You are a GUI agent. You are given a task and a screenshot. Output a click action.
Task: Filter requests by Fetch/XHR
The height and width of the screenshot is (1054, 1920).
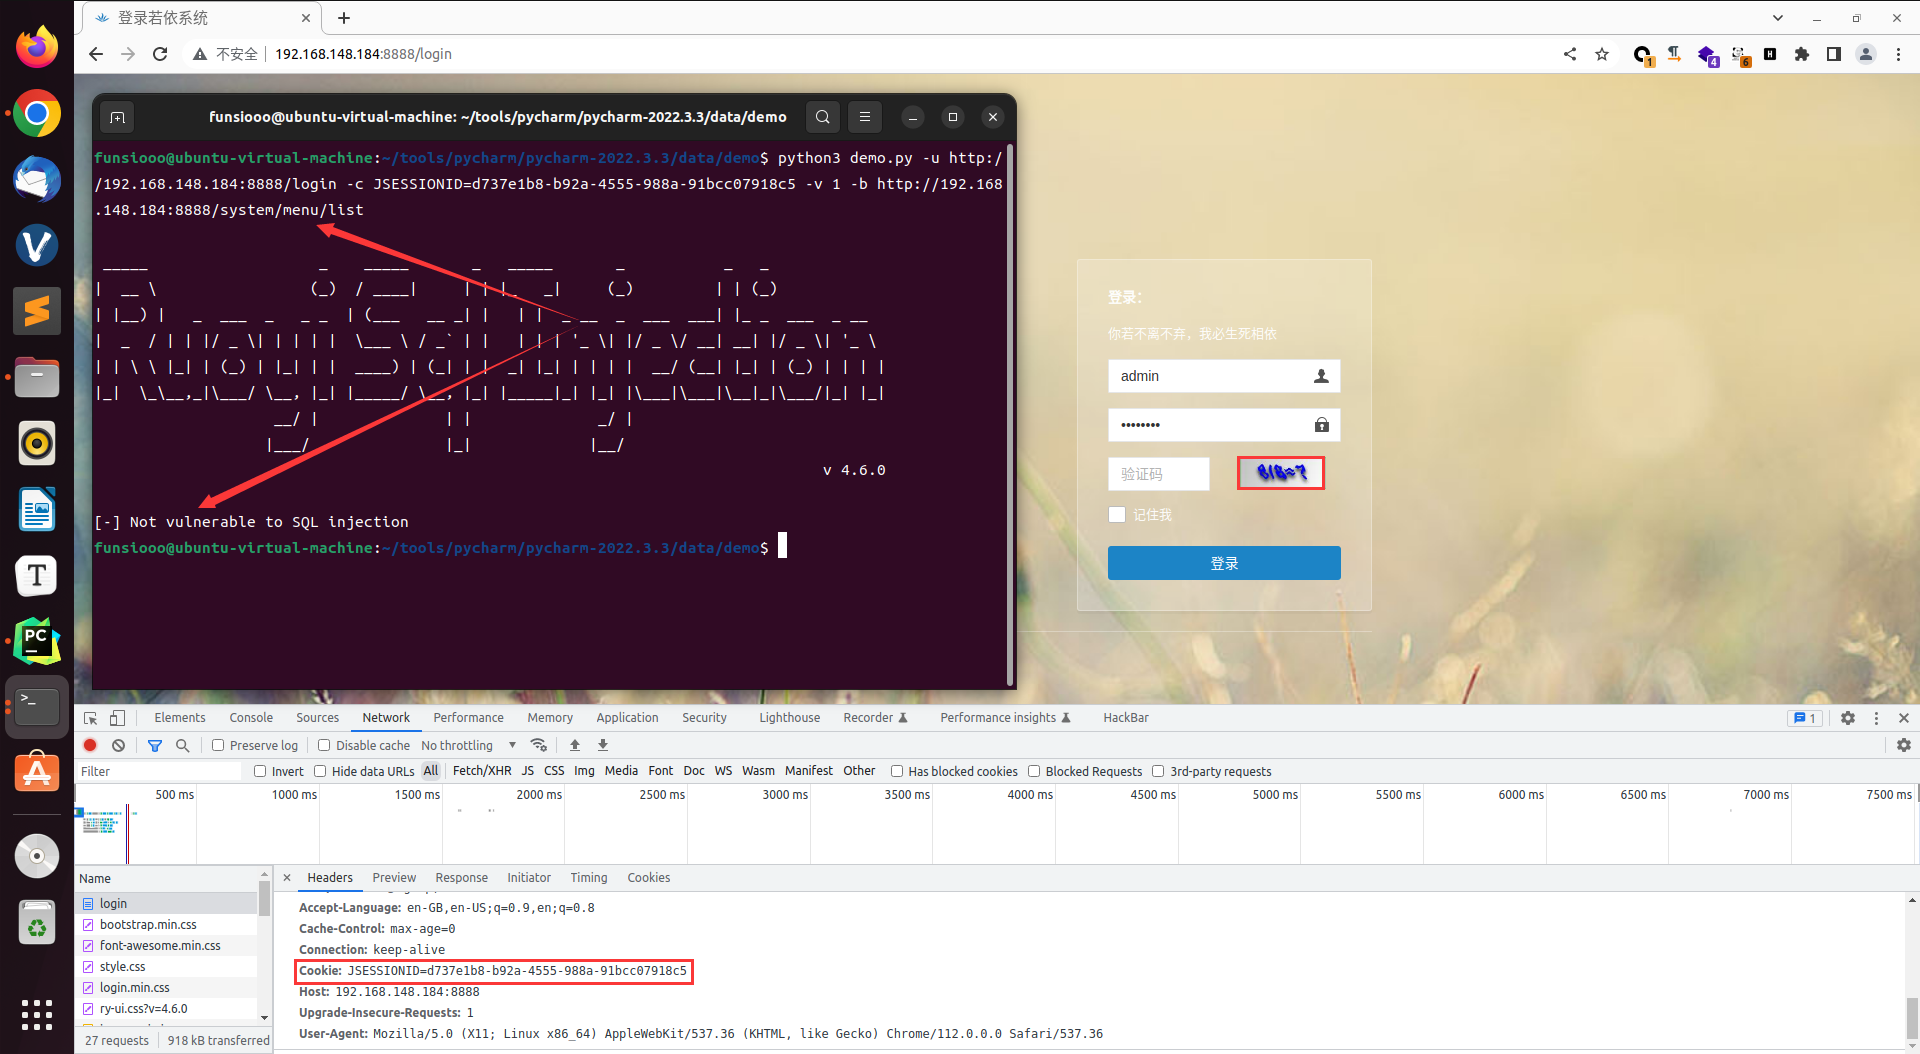pyautogui.click(x=482, y=771)
